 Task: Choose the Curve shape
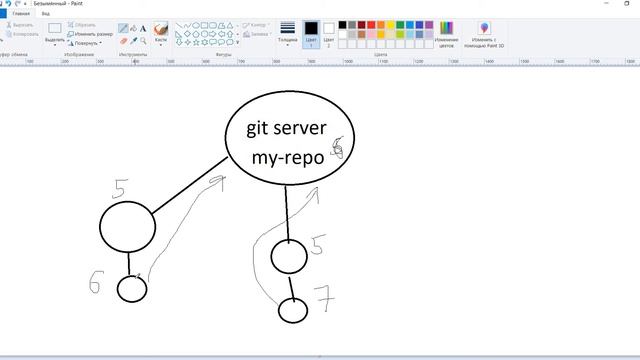point(187,25)
